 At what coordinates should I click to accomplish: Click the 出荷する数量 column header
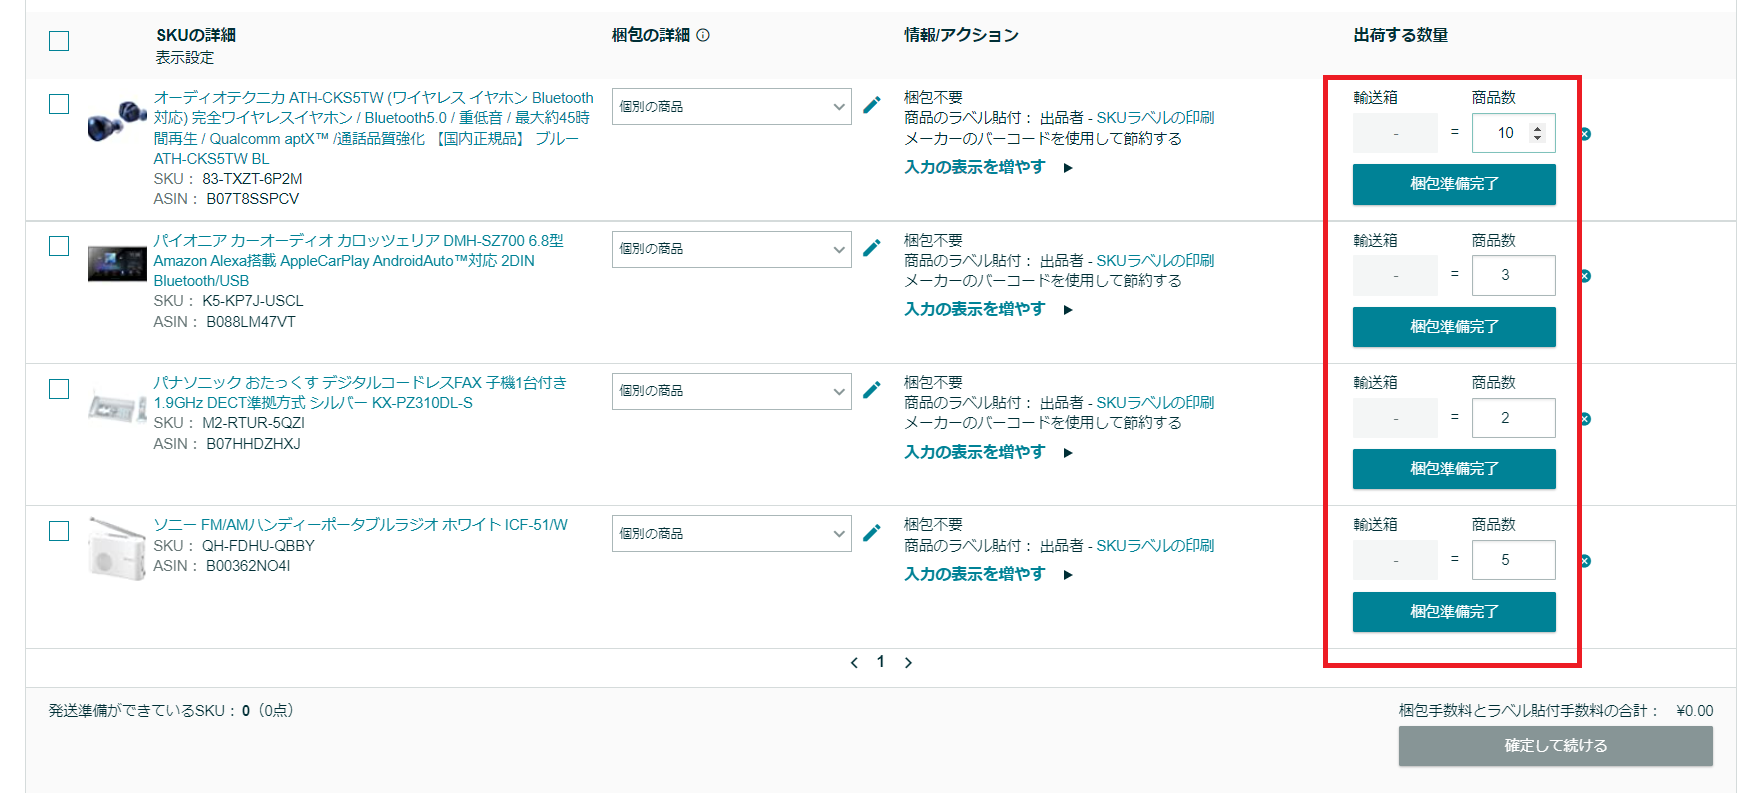point(1401,35)
